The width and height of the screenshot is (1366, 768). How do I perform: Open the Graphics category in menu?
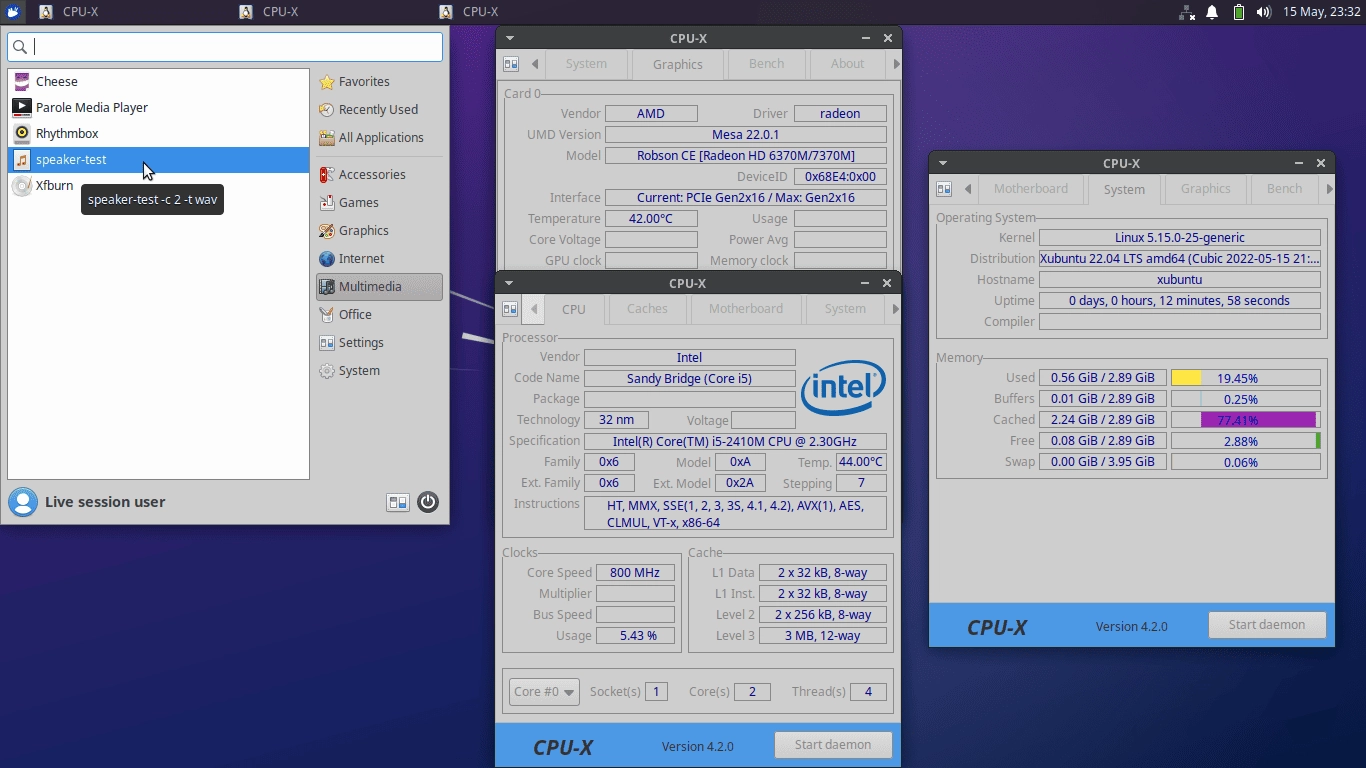pos(379,231)
